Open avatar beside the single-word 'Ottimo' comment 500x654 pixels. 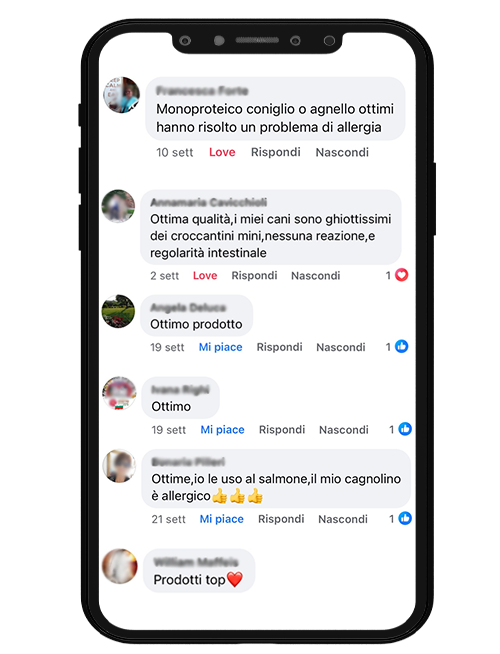click(x=120, y=393)
